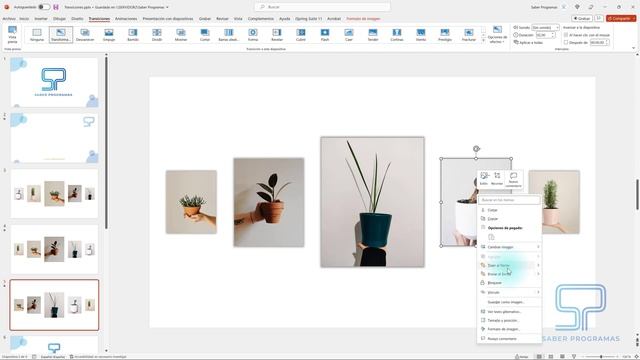The image size is (640, 360).
Task: Collapse the ribbon with the chevron
Action: (633, 48)
